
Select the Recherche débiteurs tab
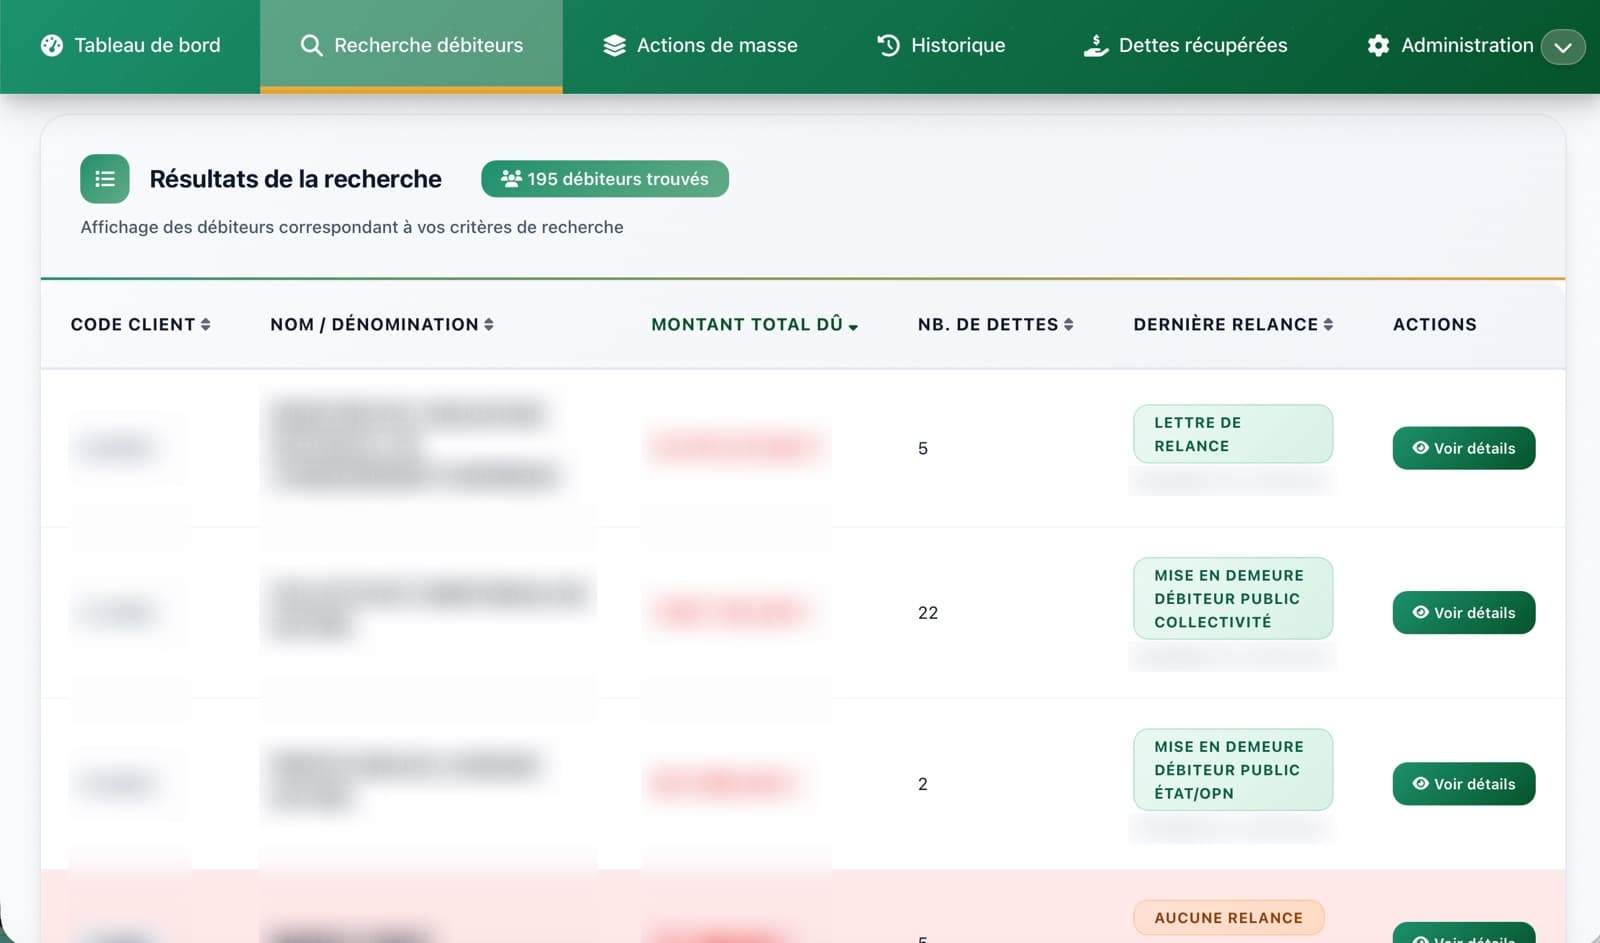click(x=411, y=46)
